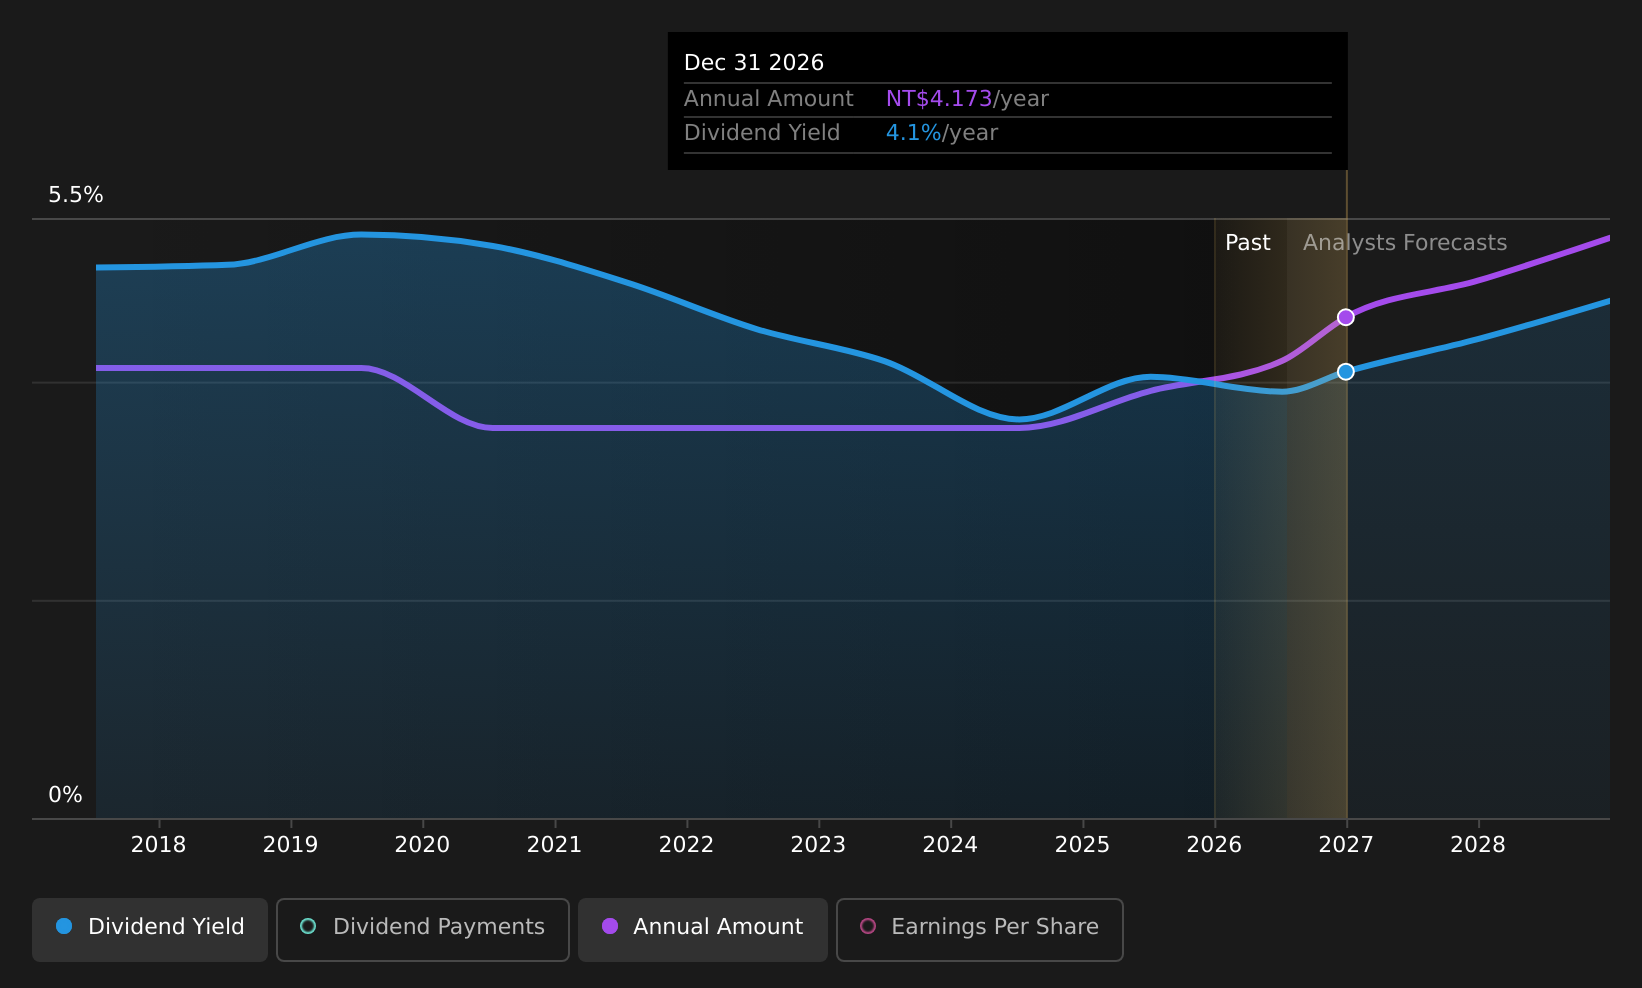This screenshot has height=988, width=1642.
Task: Click the 2022 x-axis label
Action: (686, 845)
